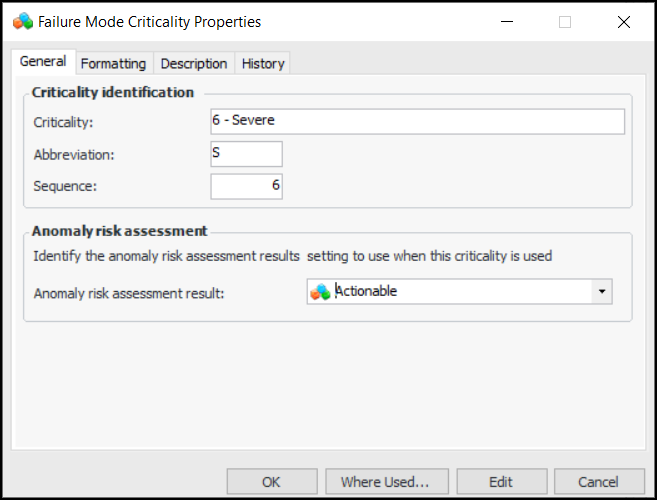This screenshot has width=657, height=500.
Task: Switch to the General tab
Action: (x=43, y=62)
